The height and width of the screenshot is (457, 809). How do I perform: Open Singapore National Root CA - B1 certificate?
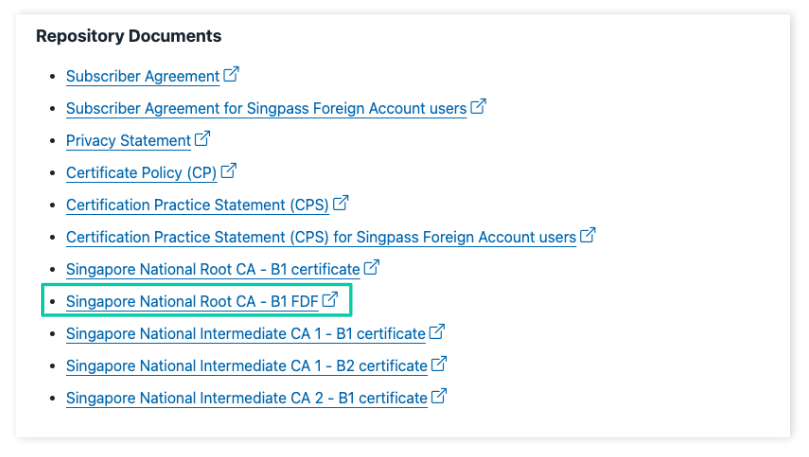click(213, 269)
